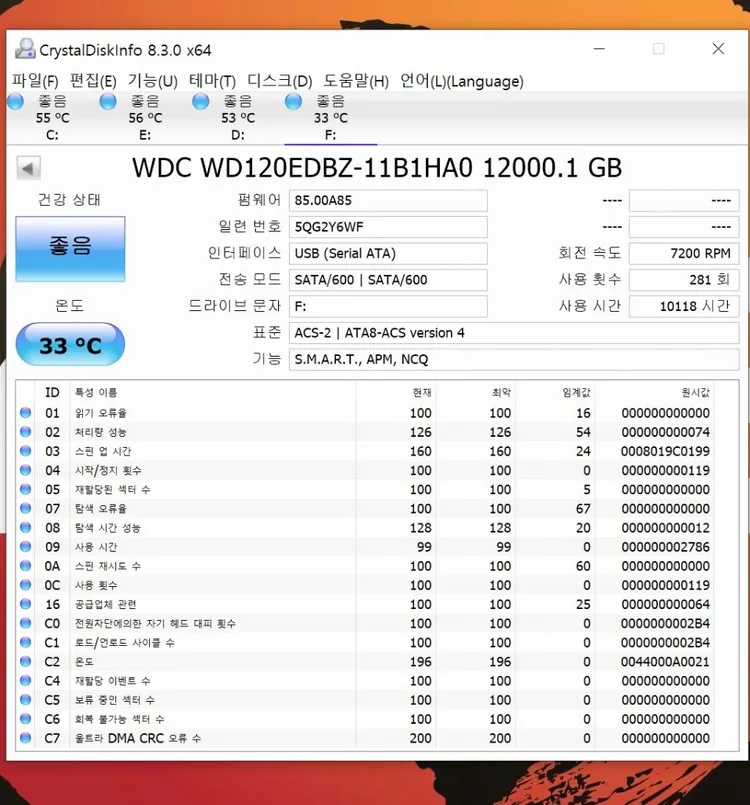The width and height of the screenshot is (750, 805).
Task: Click the drive letter field F:
Action: (x=388, y=306)
